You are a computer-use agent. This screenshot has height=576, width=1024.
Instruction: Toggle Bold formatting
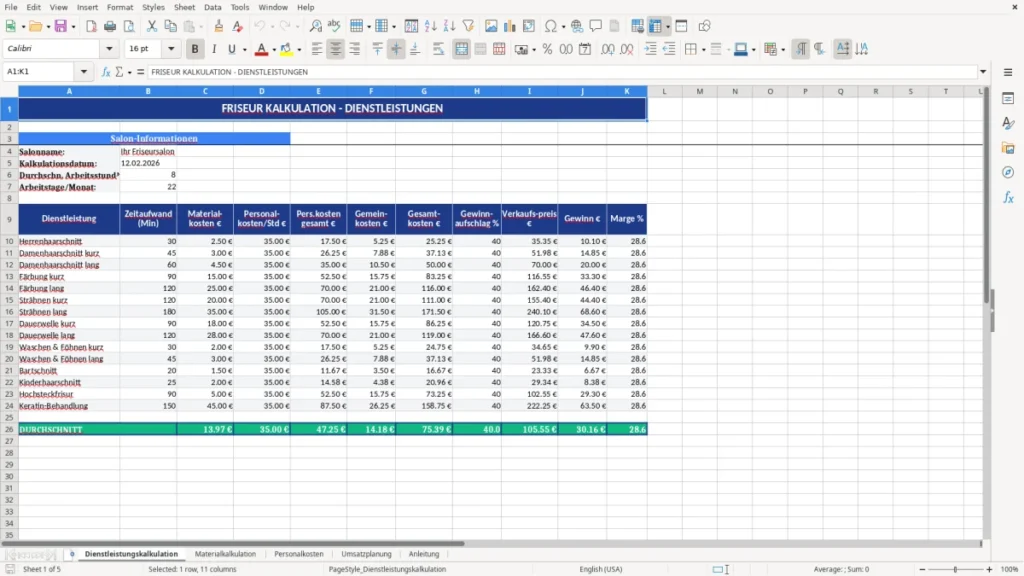point(195,49)
